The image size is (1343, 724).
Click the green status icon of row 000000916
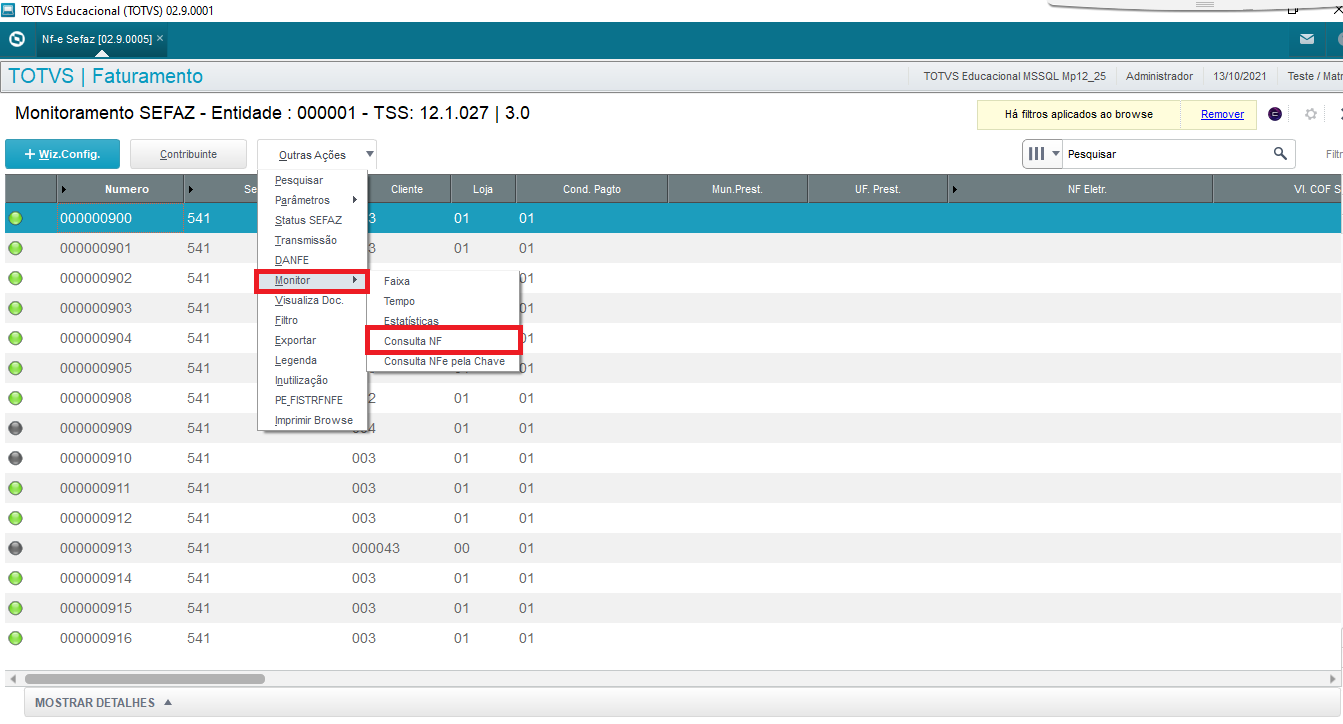click(15, 638)
